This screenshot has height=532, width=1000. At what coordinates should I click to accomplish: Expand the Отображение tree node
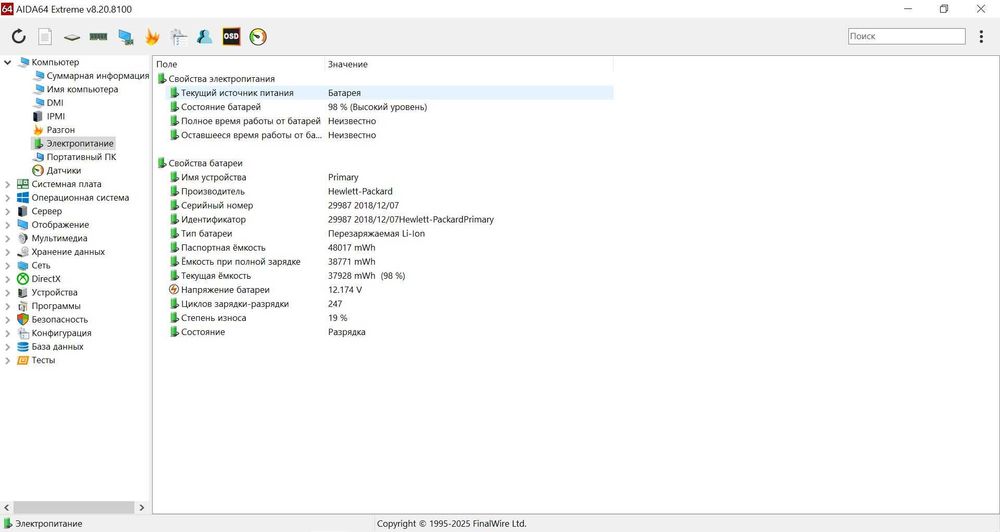[x=8, y=225]
